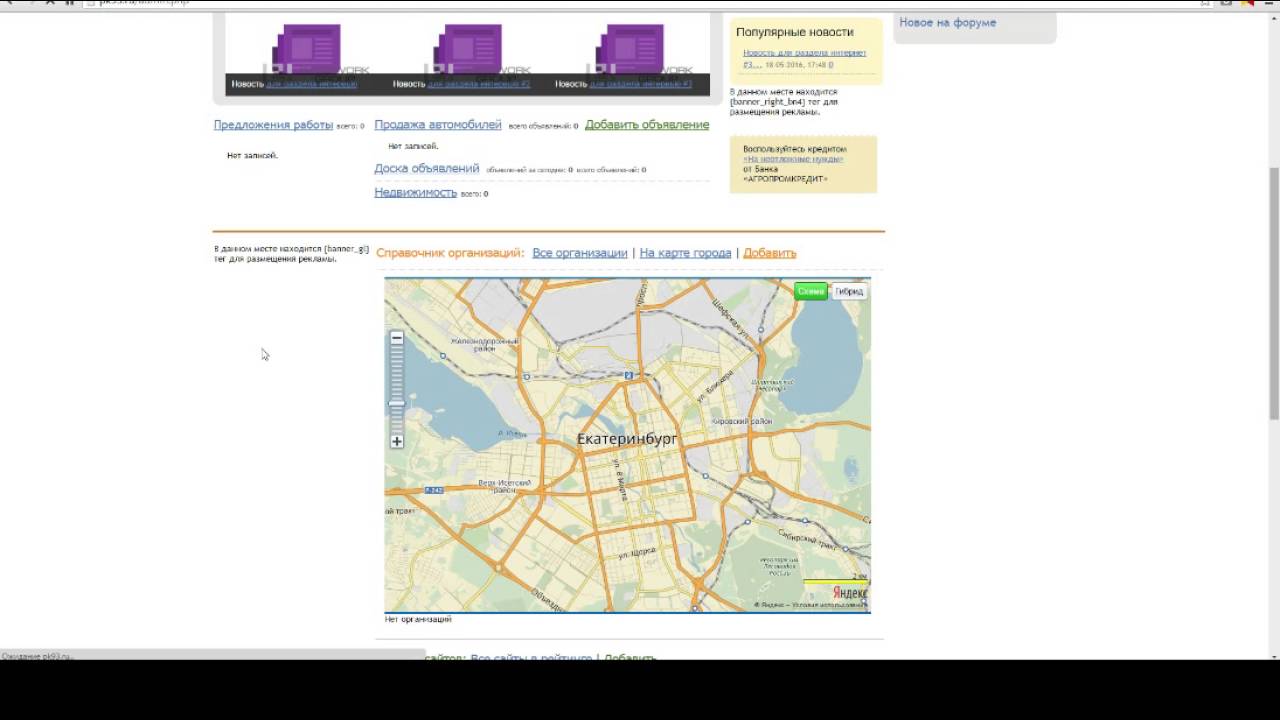Viewport: 1280px width, 720px height.
Task: Open the Продажа автомобилей section
Action: click(438, 125)
